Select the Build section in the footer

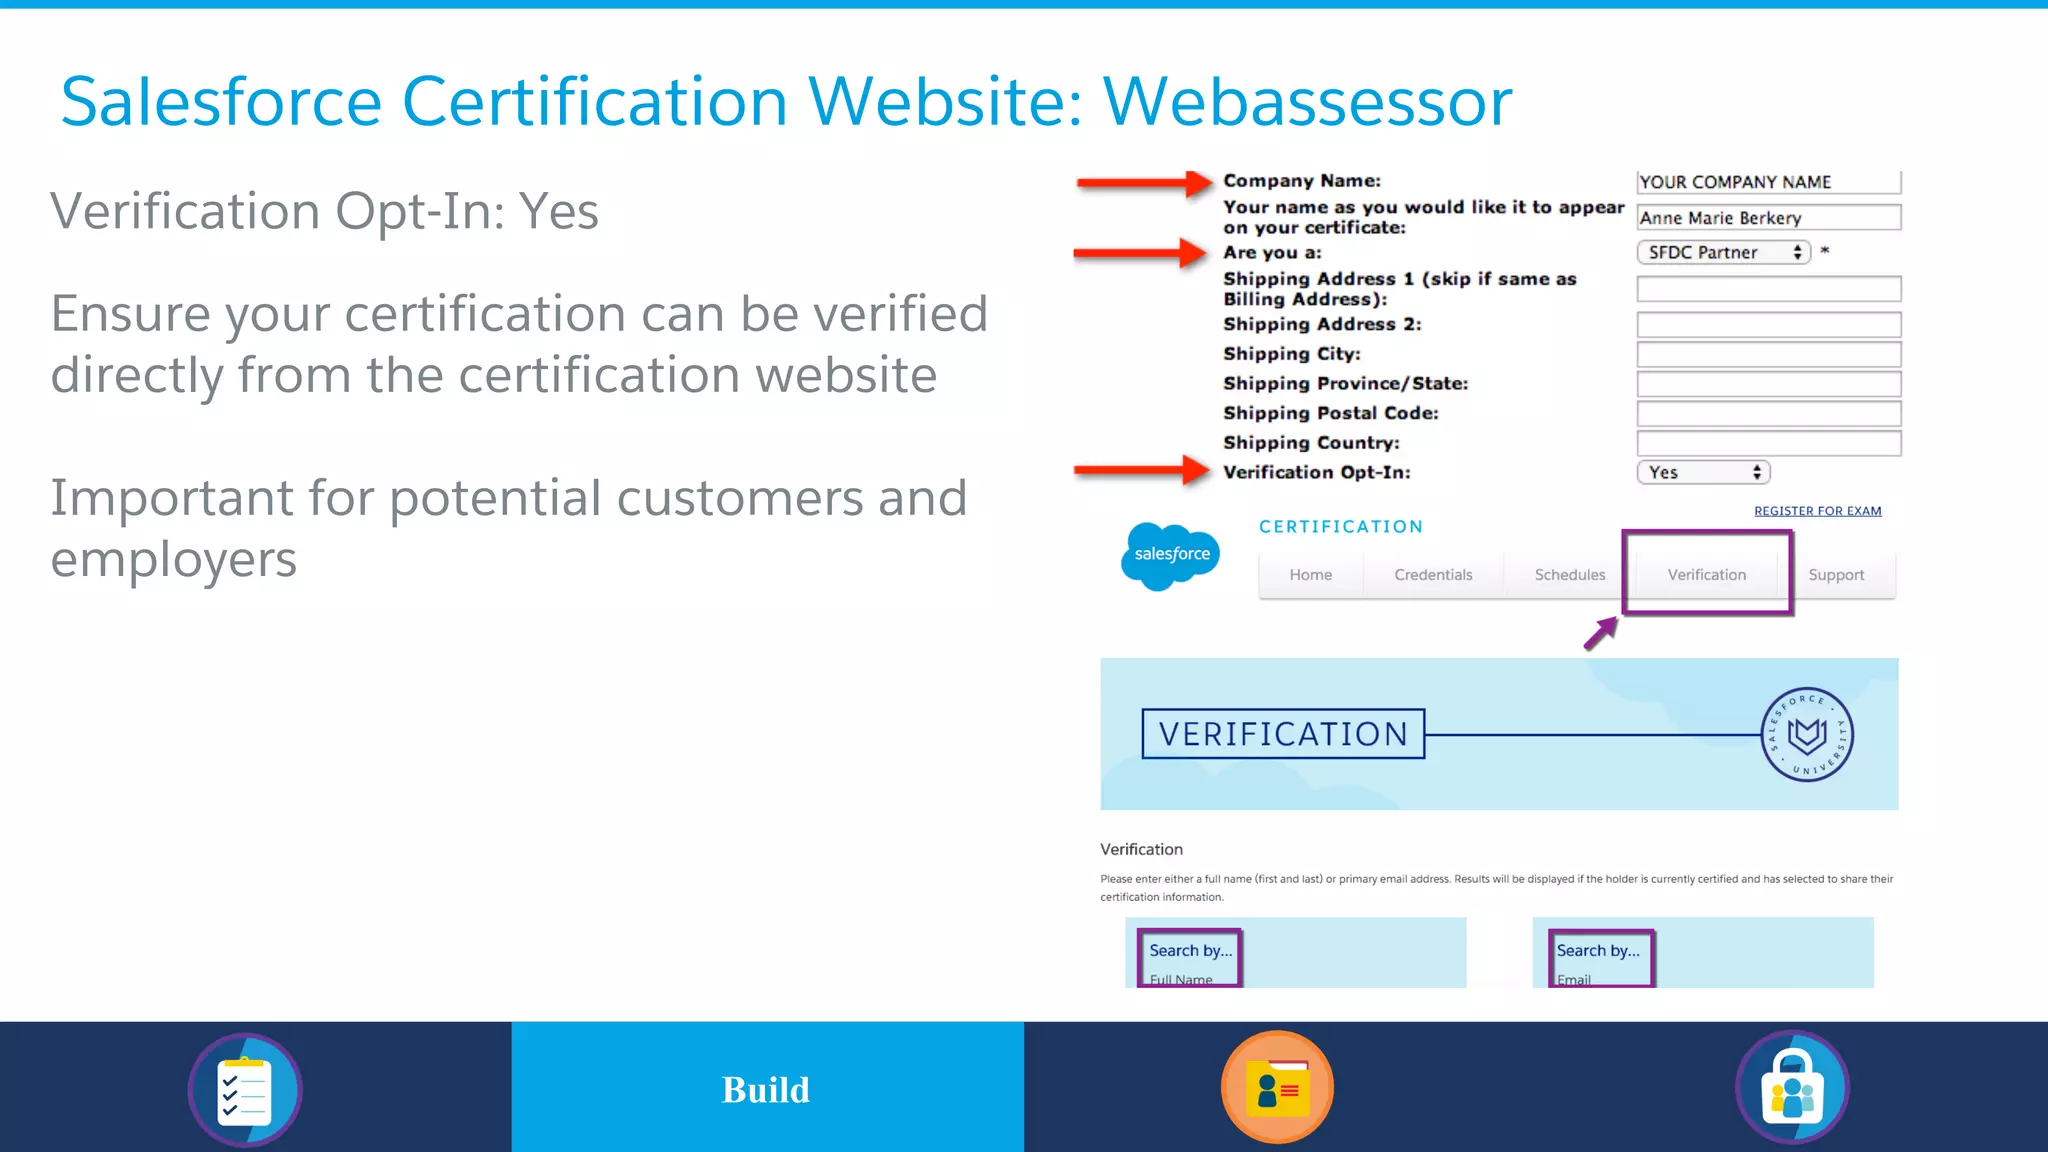pyautogui.click(x=767, y=1087)
